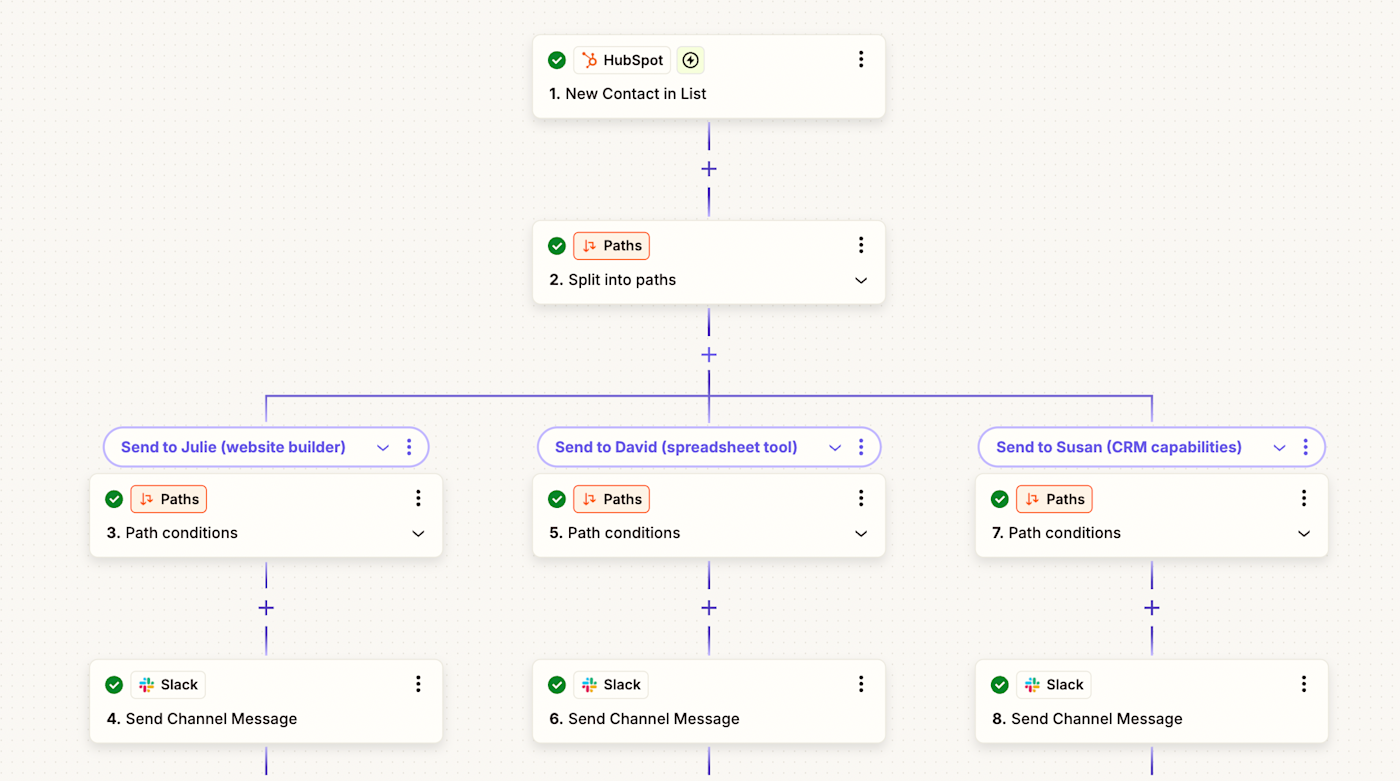Click the Paths badge on step 7
1400x781 pixels.
[x=1054, y=499]
